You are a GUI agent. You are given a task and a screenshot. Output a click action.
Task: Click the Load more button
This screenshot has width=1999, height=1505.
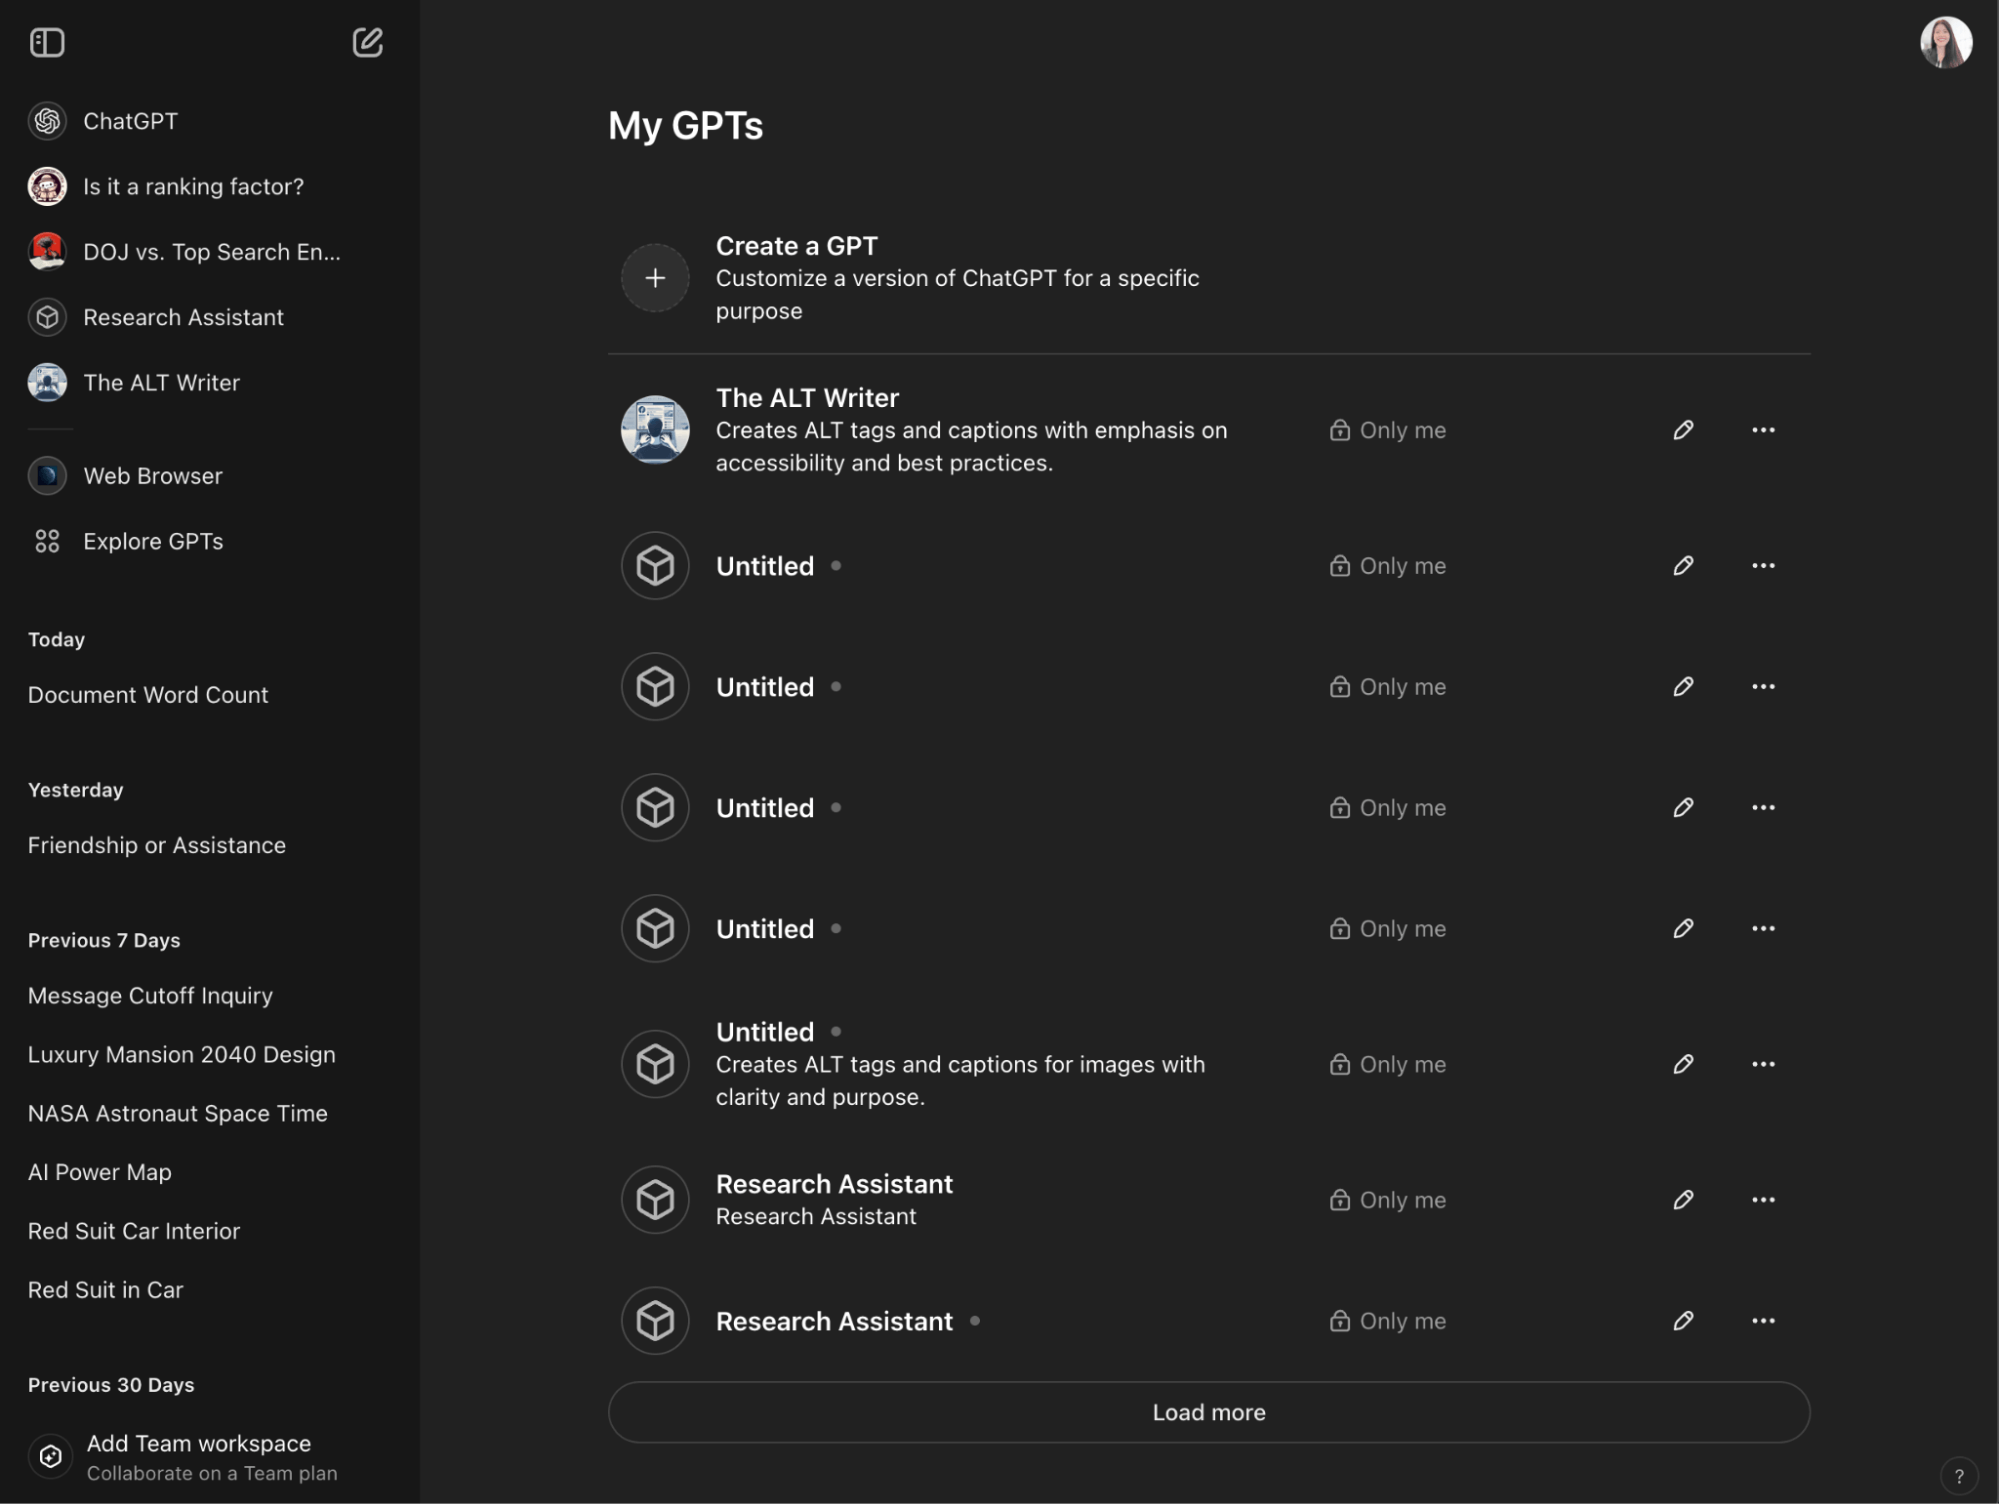1208,1413
